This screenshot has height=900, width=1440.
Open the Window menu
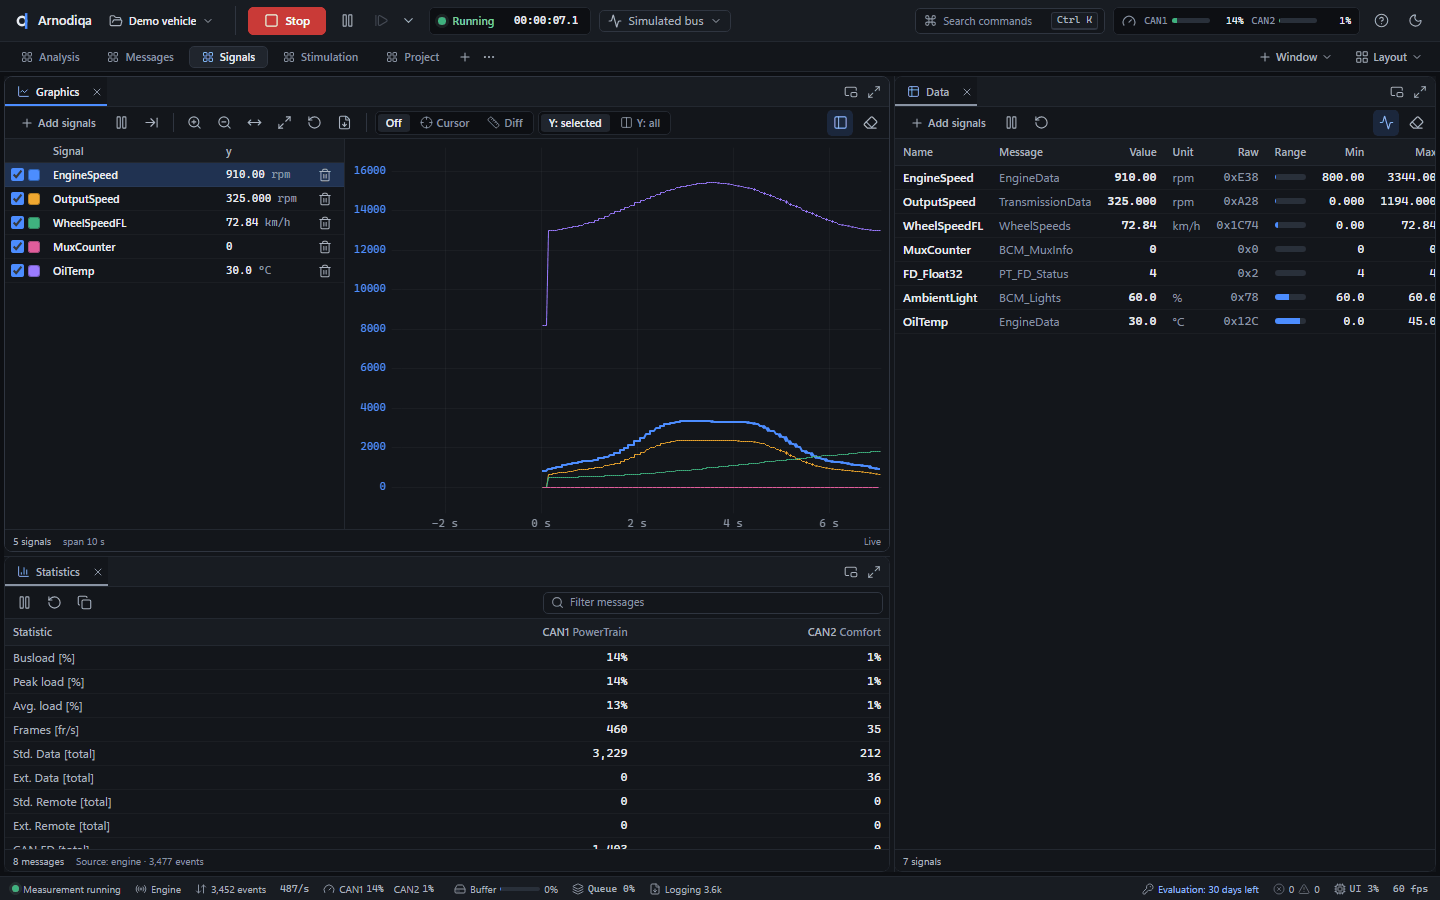click(x=1295, y=57)
